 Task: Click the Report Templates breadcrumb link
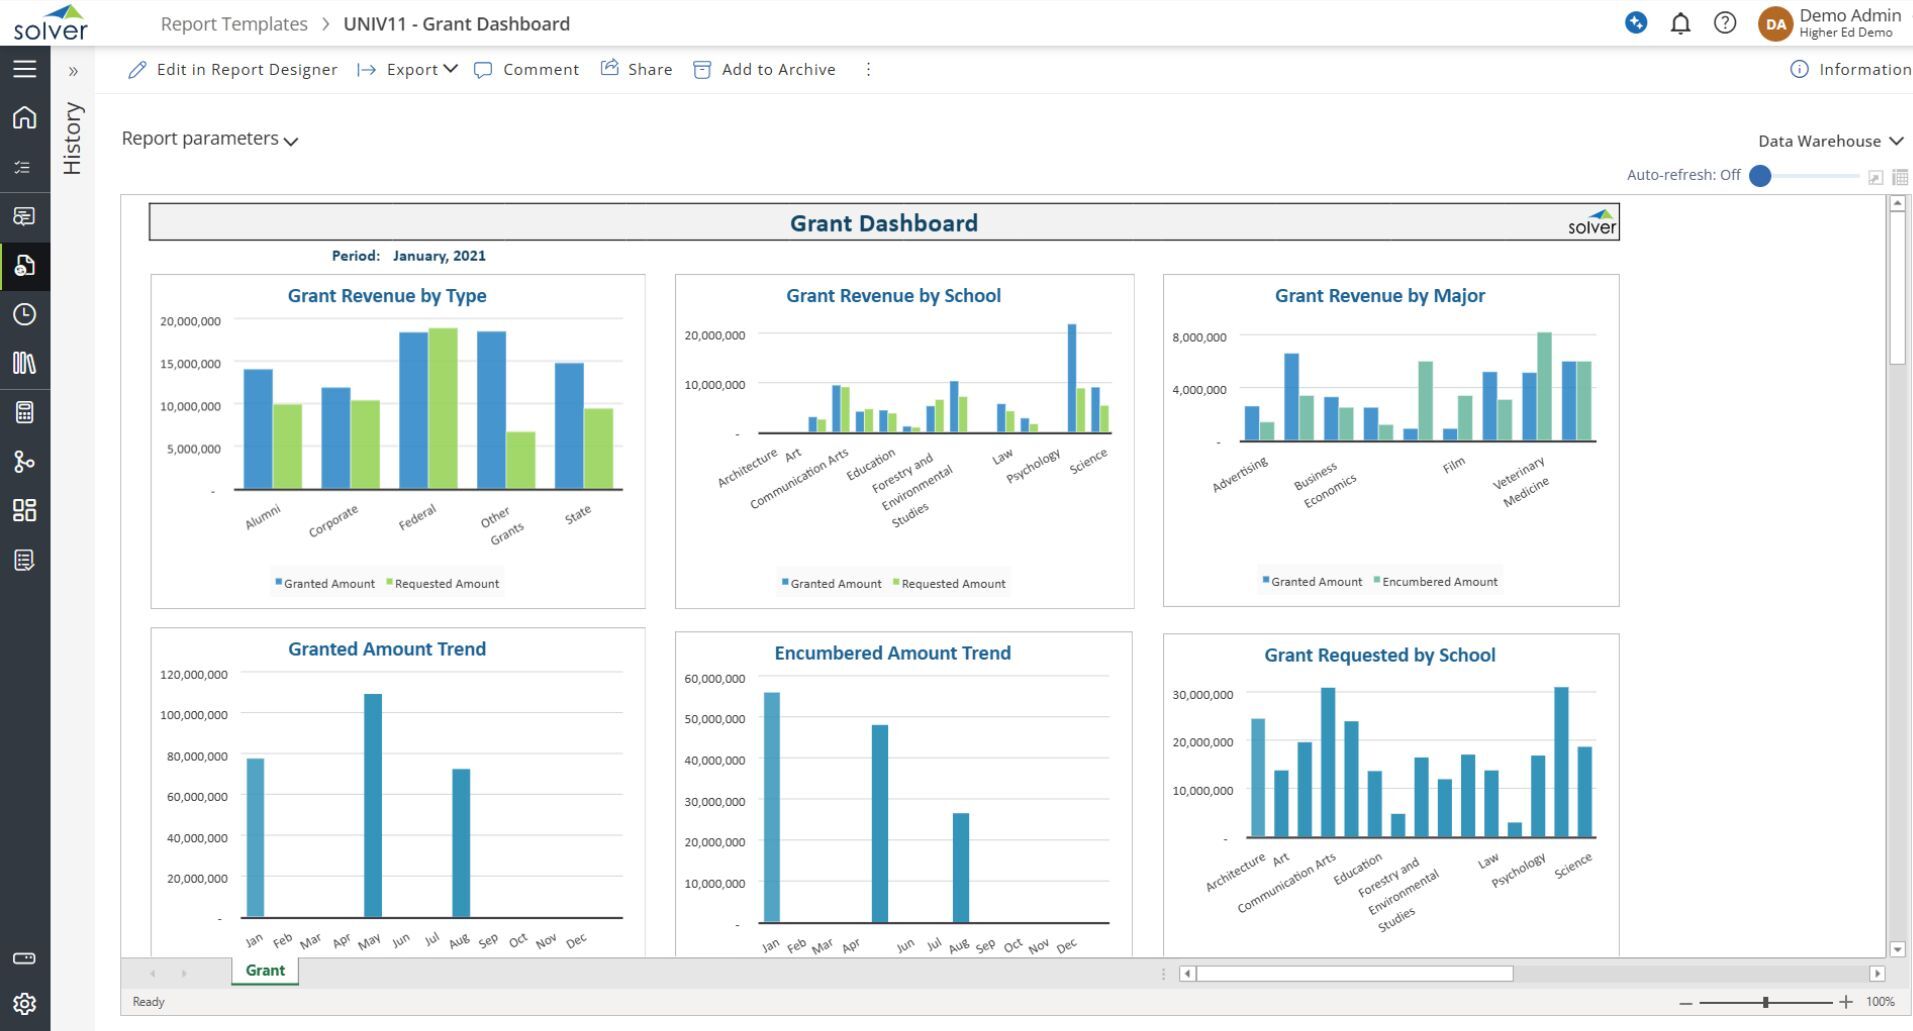234,24
